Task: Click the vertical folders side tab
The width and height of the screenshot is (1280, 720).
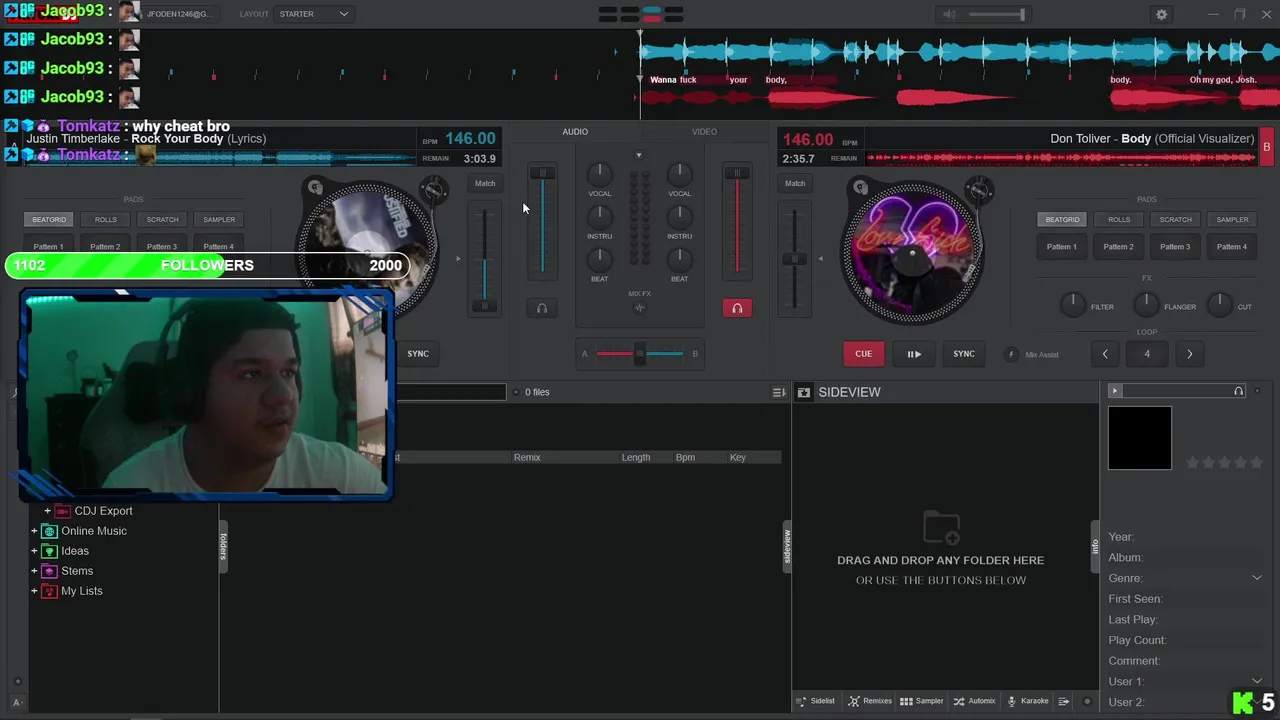Action: click(223, 546)
